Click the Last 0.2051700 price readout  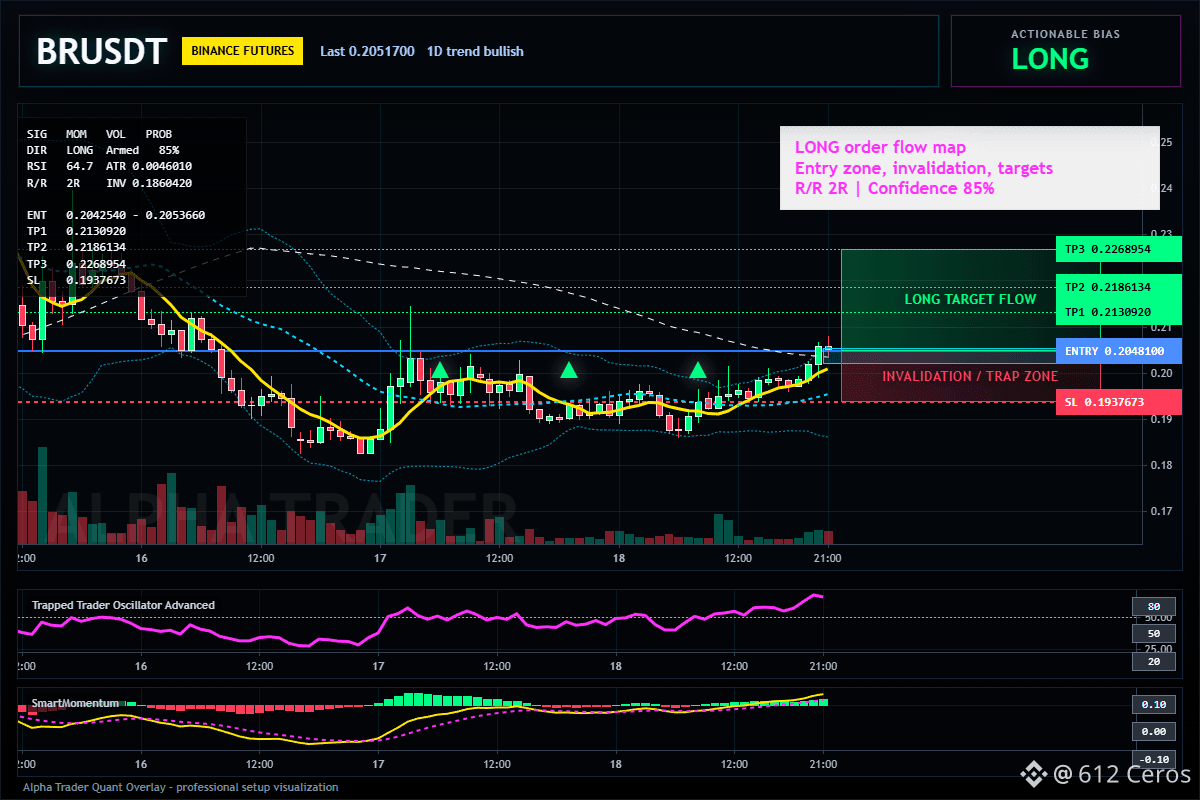(x=367, y=51)
